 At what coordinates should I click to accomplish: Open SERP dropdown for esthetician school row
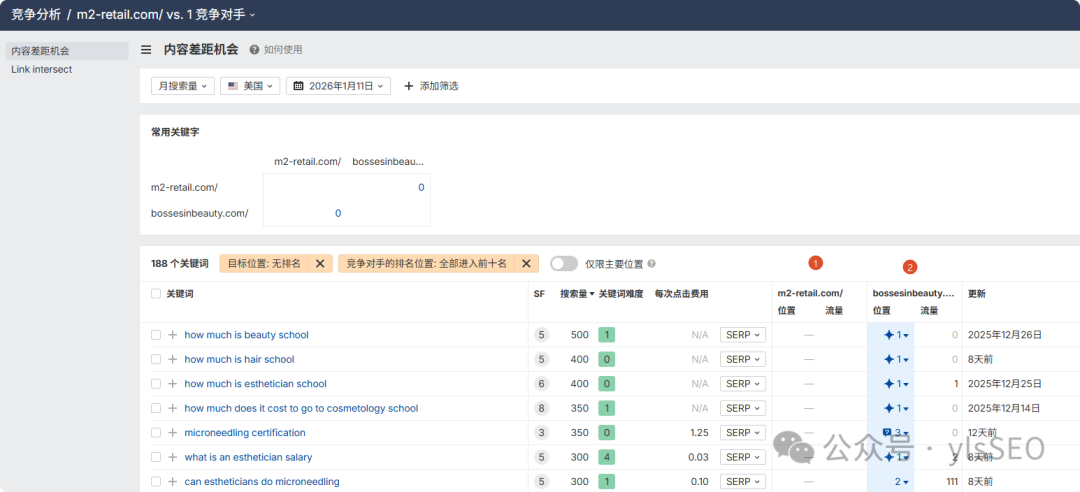(x=742, y=384)
